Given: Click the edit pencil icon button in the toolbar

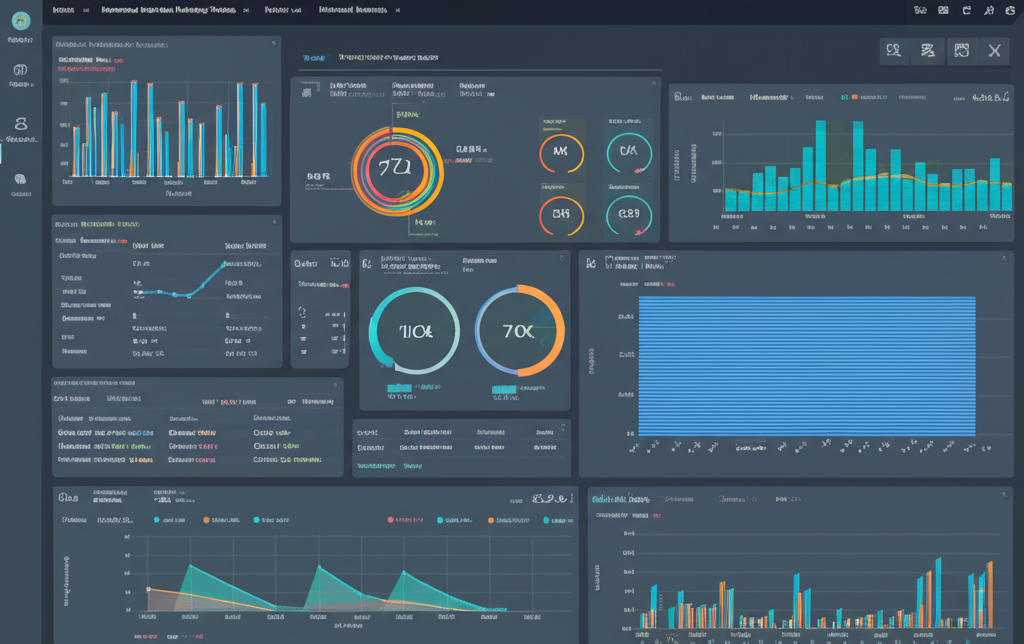Looking at the screenshot, I should coord(927,51).
